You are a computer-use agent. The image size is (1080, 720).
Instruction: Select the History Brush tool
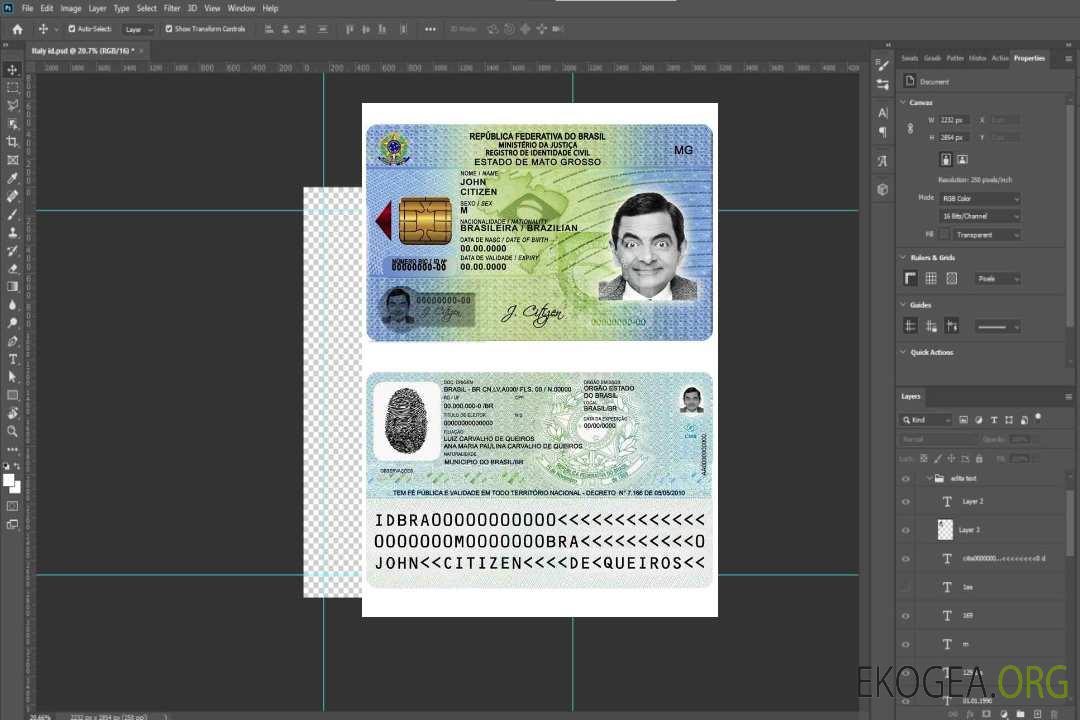point(12,251)
